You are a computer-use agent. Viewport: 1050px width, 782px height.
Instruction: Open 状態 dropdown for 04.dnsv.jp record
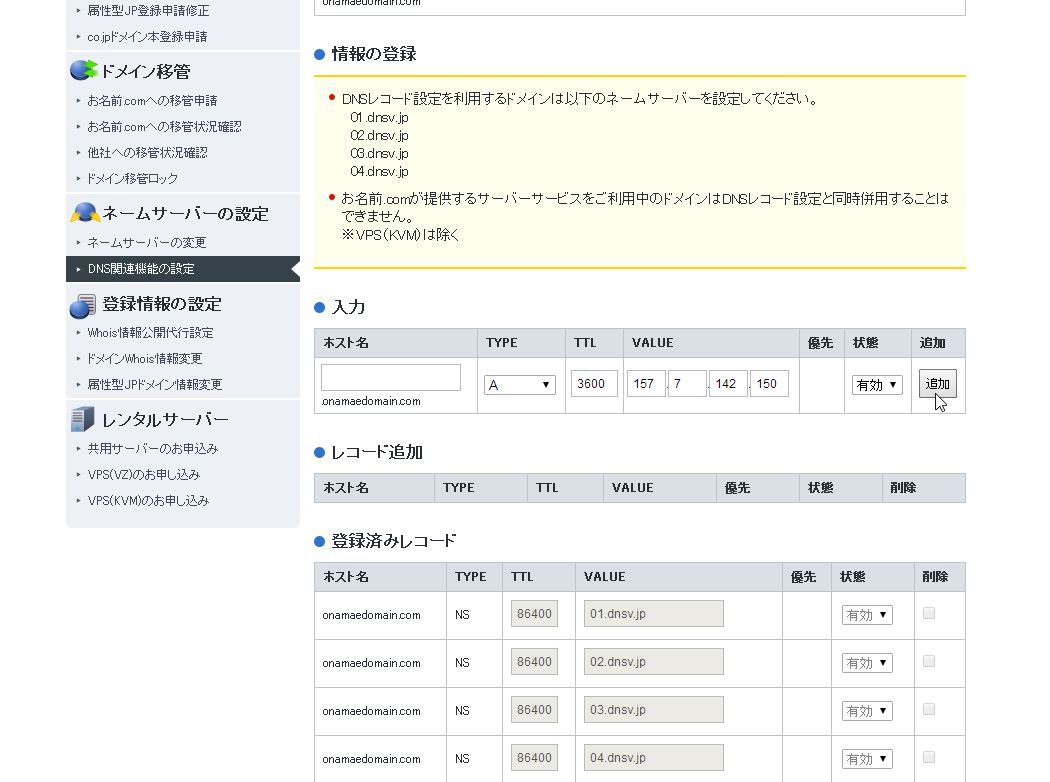click(x=867, y=759)
